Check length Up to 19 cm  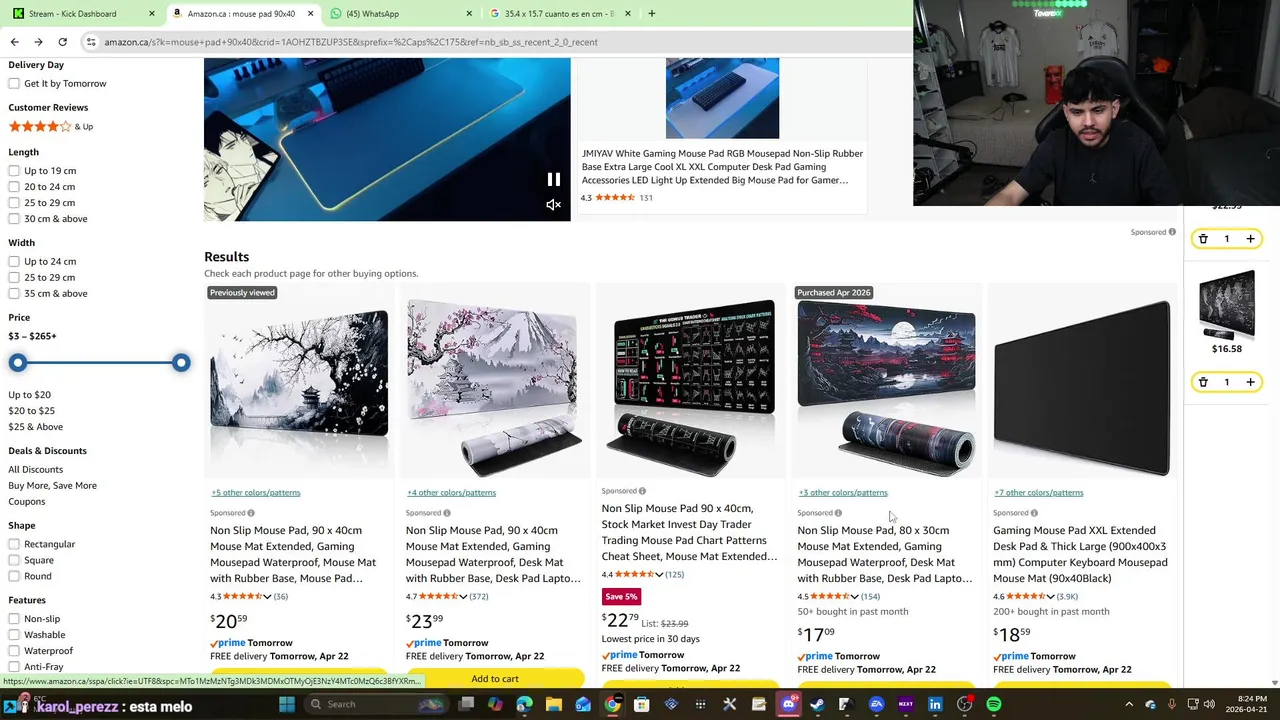[x=14, y=171]
